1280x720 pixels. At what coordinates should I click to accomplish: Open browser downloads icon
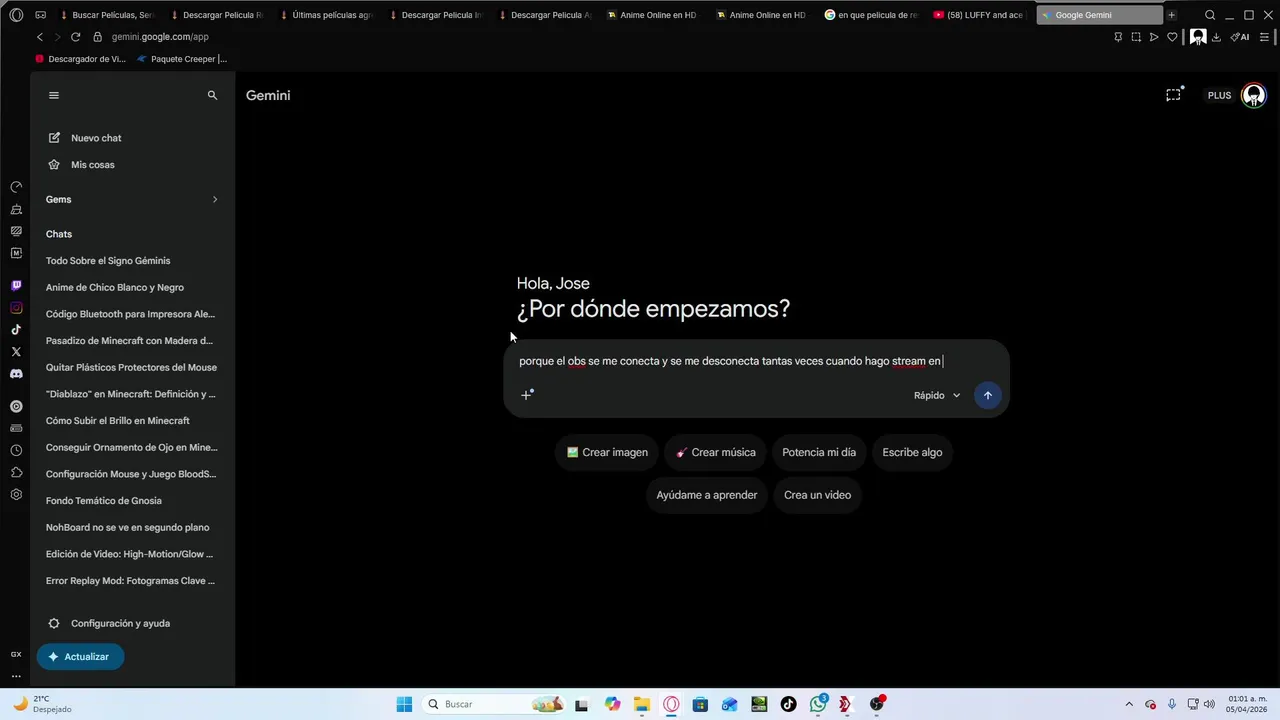point(1217,37)
